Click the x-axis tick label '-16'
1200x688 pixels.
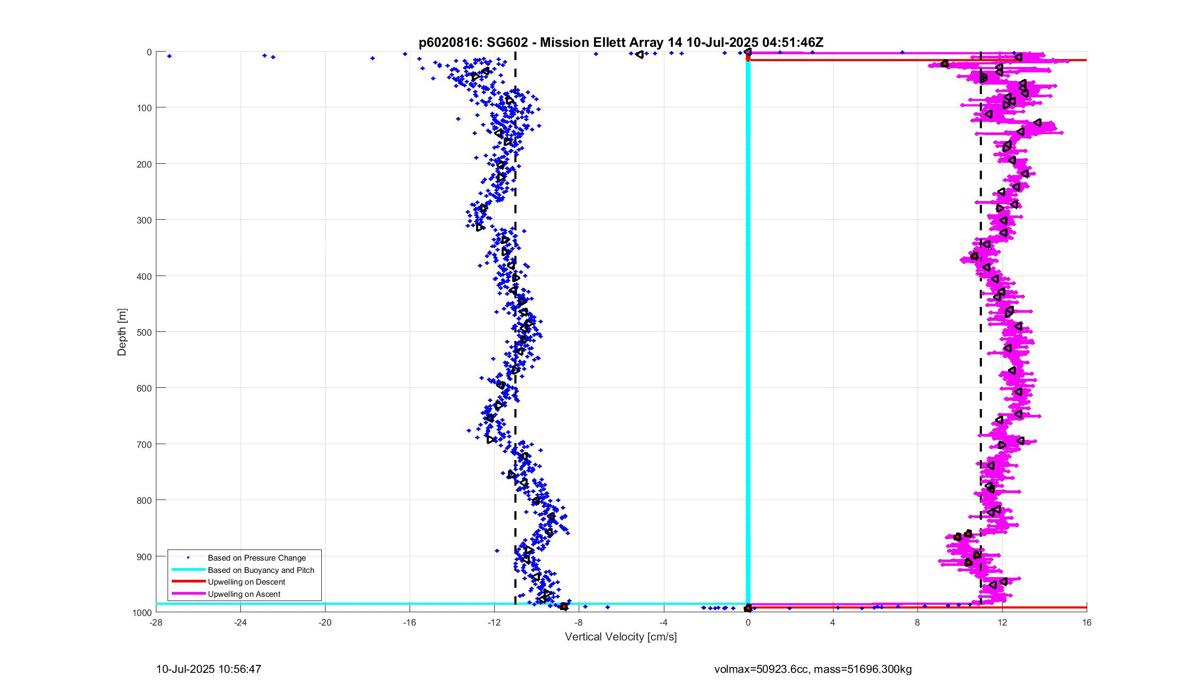click(410, 621)
